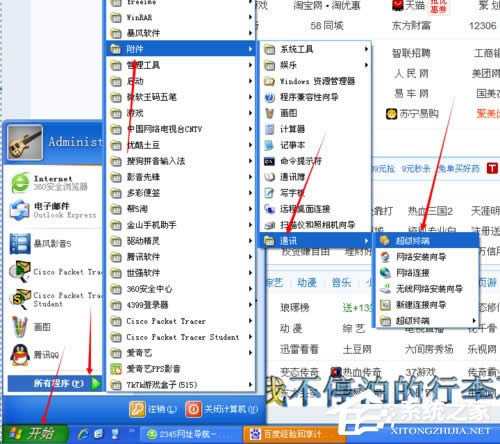Launch 腾讯QQ penguin icon
This screenshot has height=444, width=500.
[20, 355]
